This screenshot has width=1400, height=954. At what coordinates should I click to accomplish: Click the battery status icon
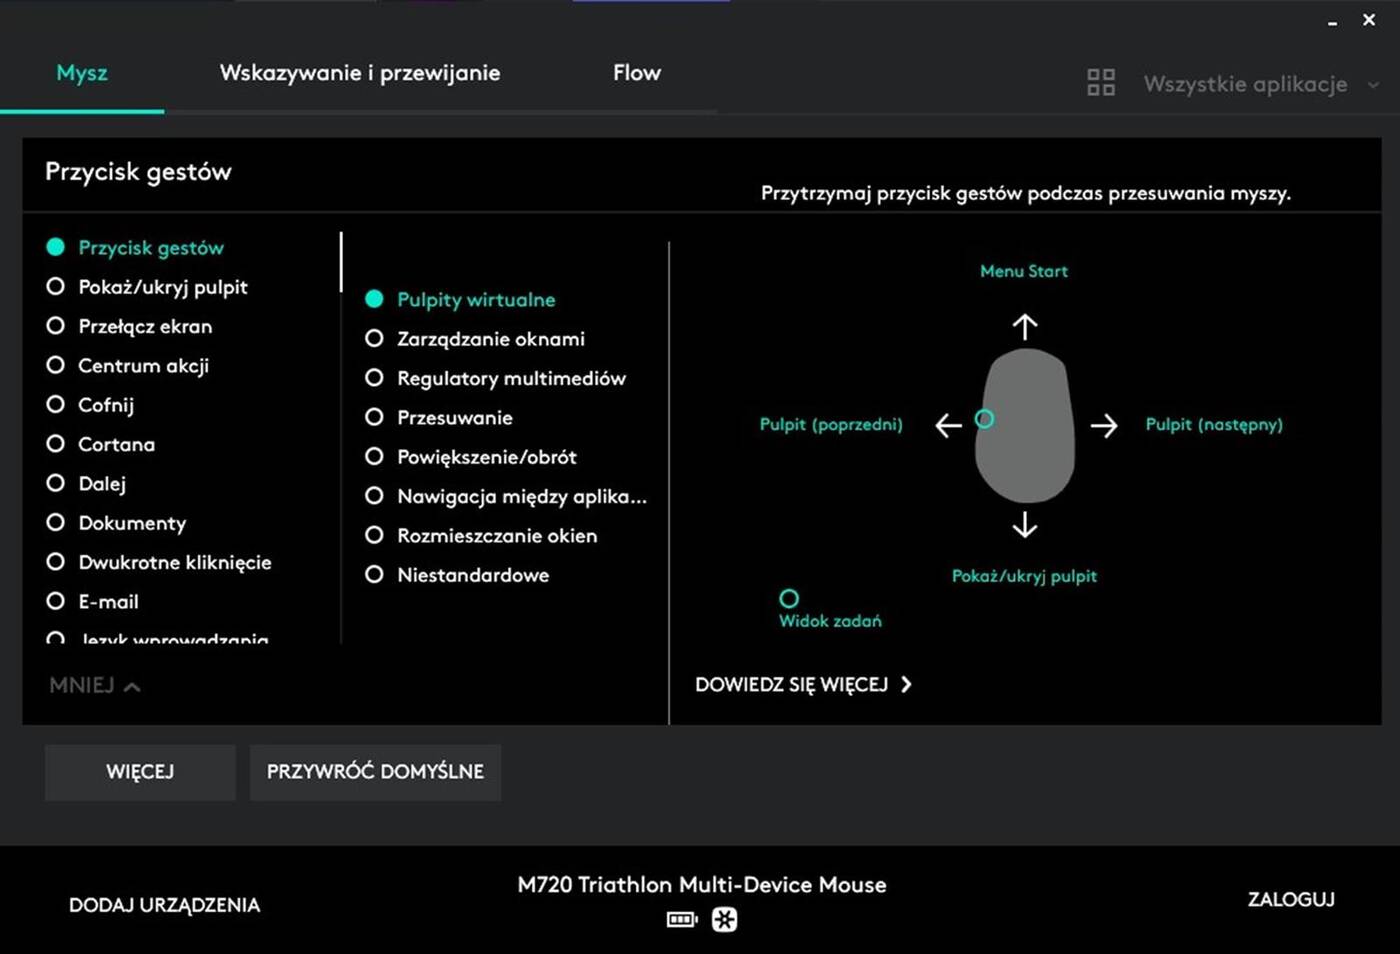pos(681,919)
